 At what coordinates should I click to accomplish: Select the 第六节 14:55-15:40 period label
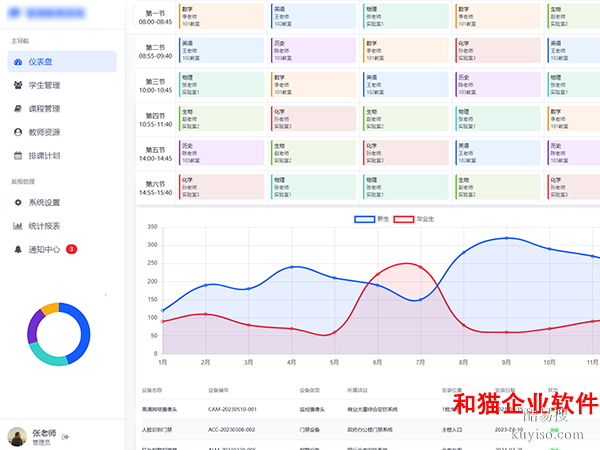coord(155,188)
